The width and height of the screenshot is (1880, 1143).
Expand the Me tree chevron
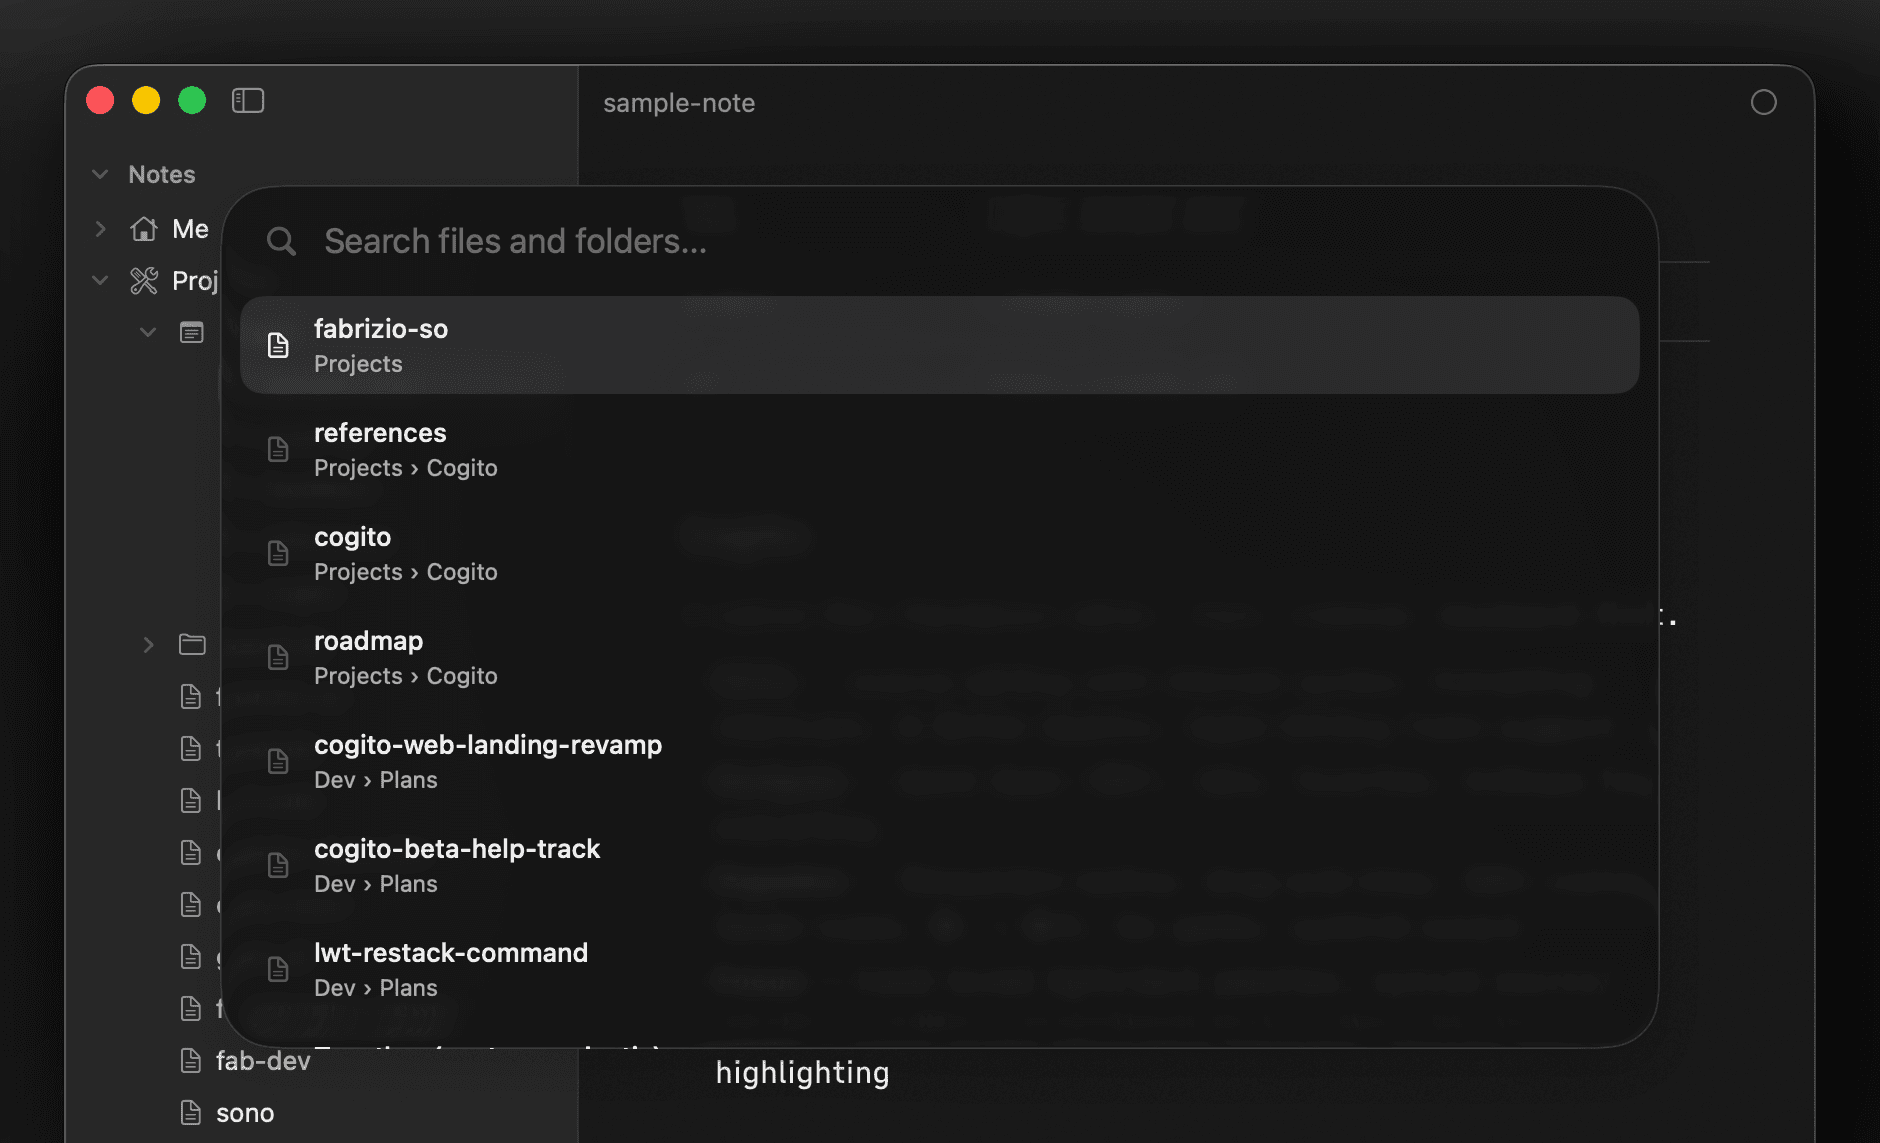tap(100, 229)
